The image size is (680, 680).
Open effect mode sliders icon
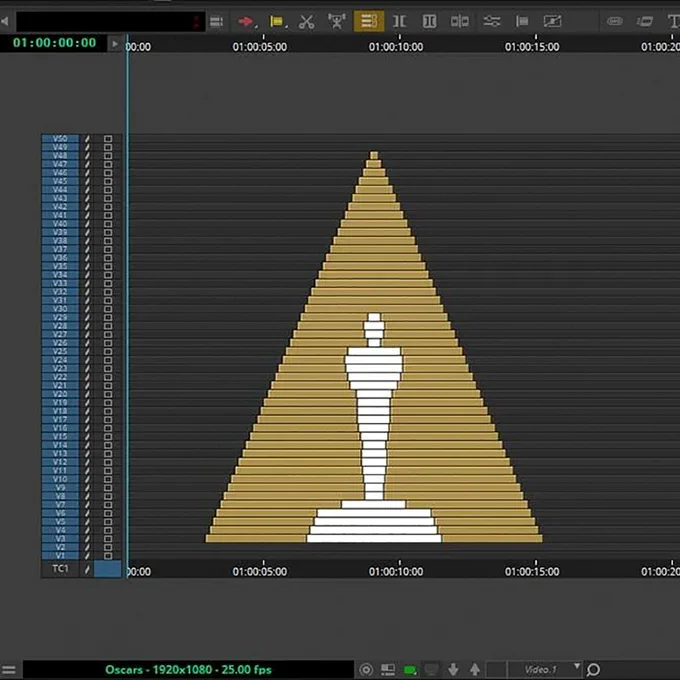pyautogui.click(x=491, y=21)
